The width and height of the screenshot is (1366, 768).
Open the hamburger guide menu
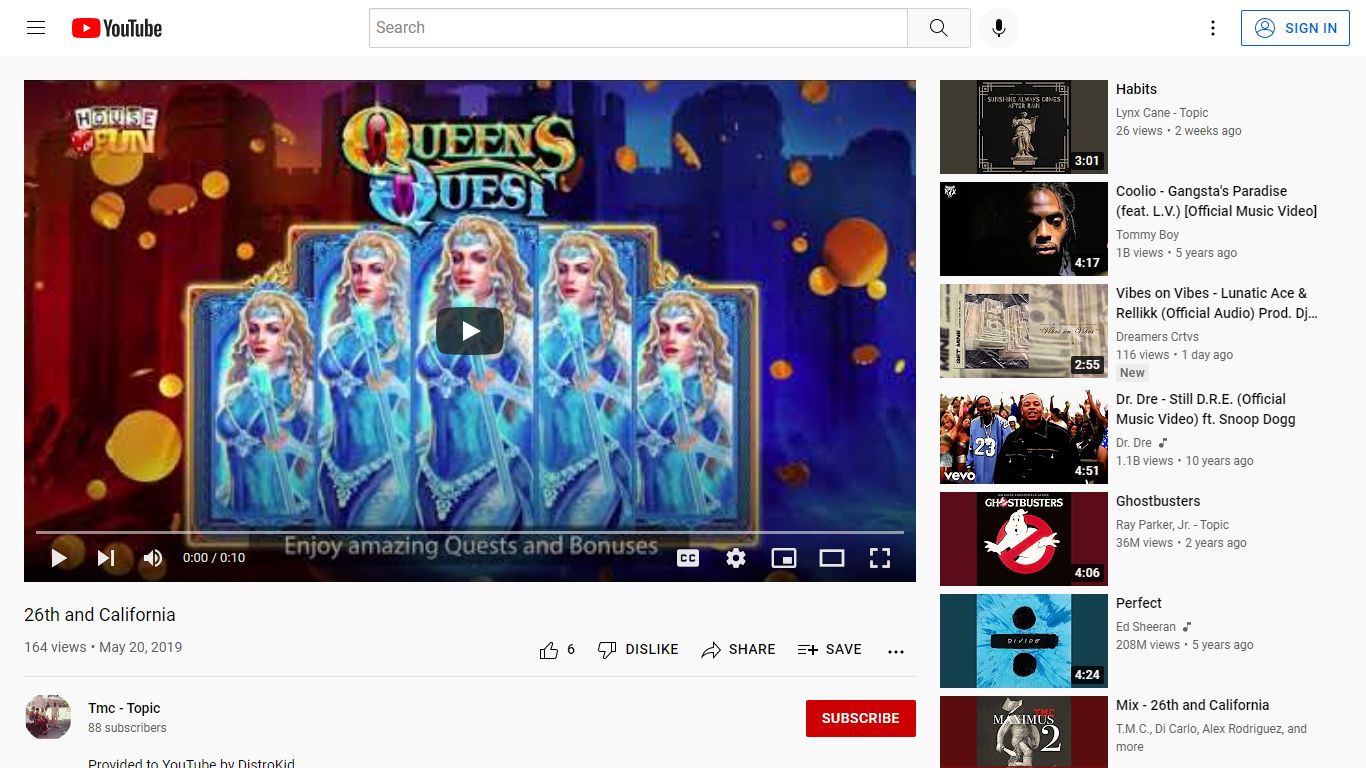coord(36,28)
